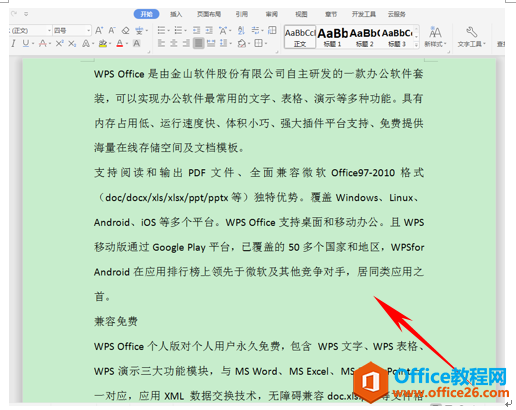Apply the 标题 2 style

pyautogui.click(x=365, y=37)
